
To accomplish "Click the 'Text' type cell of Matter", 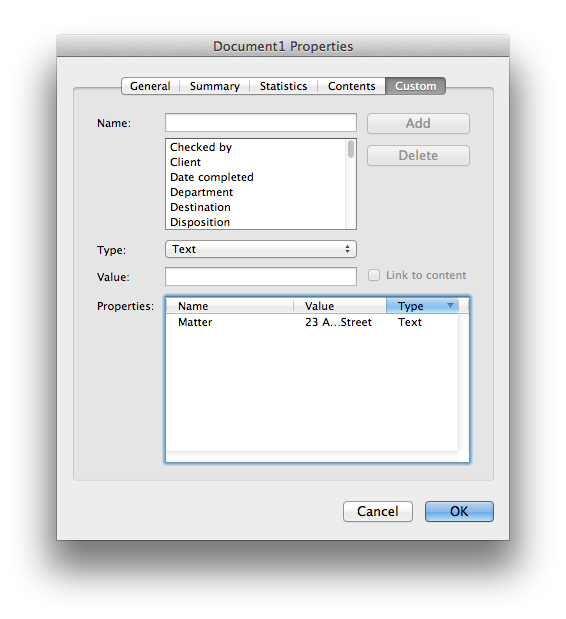I will pos(410,322).
